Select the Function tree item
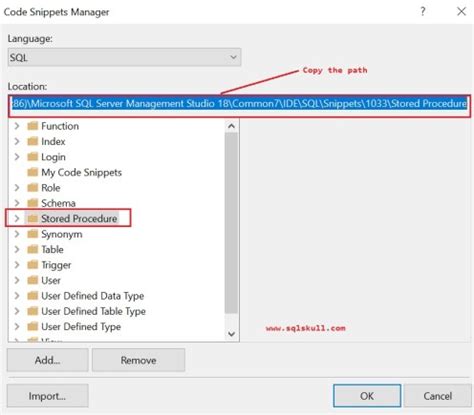This screenshot has height=415, width=474. coord(60,126)
